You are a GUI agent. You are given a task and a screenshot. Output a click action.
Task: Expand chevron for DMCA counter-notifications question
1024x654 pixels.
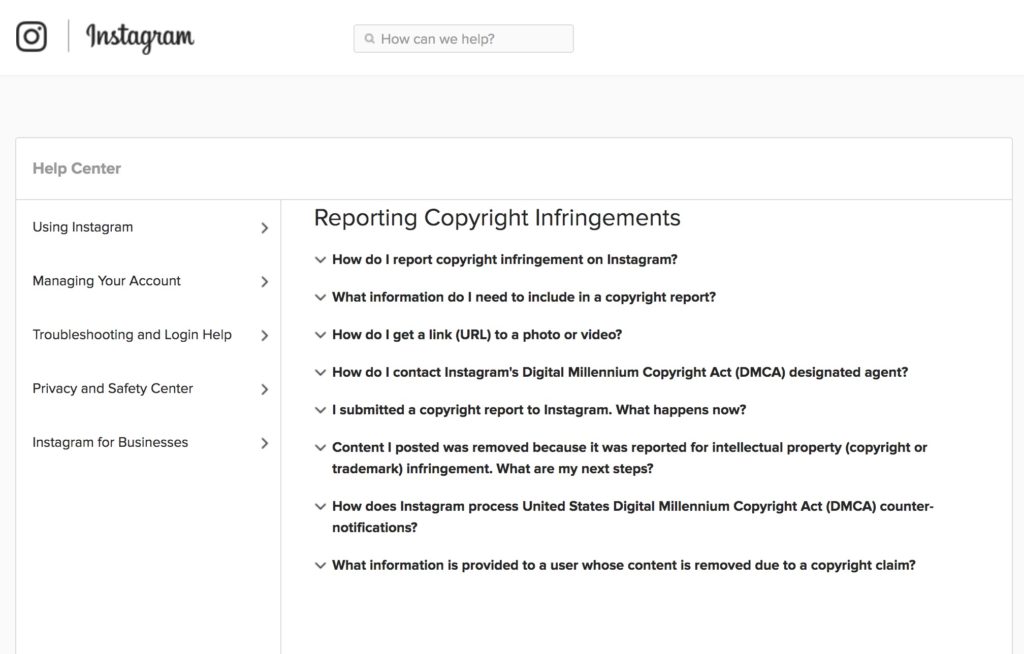(320, 506)
